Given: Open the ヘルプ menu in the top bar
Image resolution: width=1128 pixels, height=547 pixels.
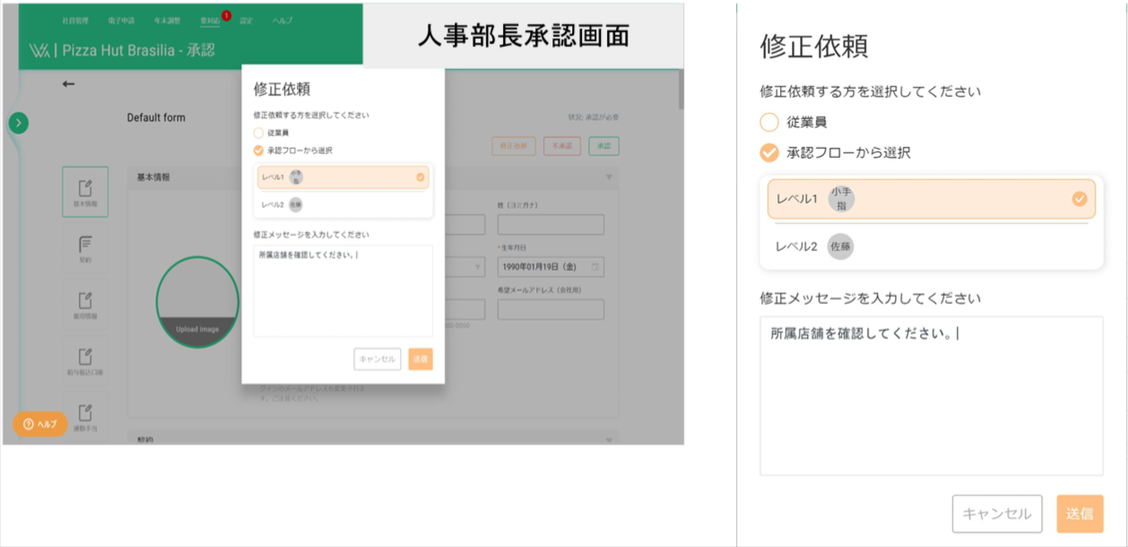Looking at the screenshot, I should (x=282, y=21).
